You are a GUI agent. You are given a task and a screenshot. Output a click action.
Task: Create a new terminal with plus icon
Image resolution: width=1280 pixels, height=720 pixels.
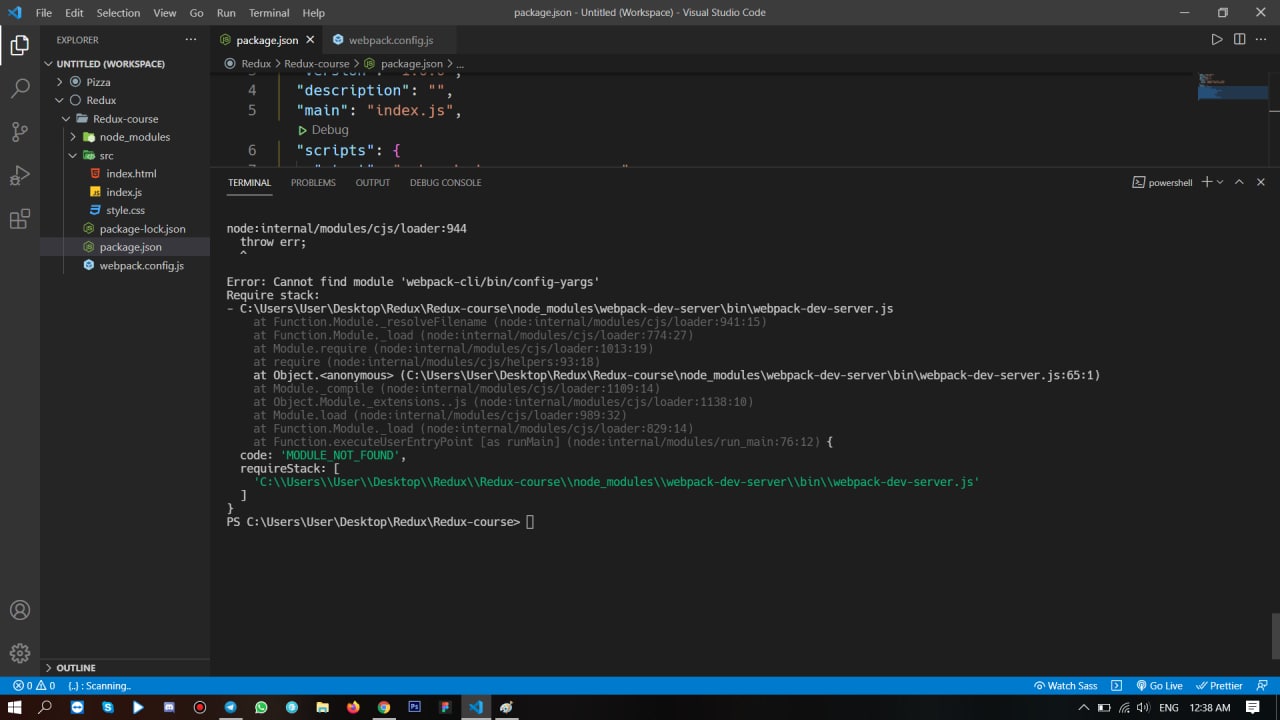tap(1206, 182)
